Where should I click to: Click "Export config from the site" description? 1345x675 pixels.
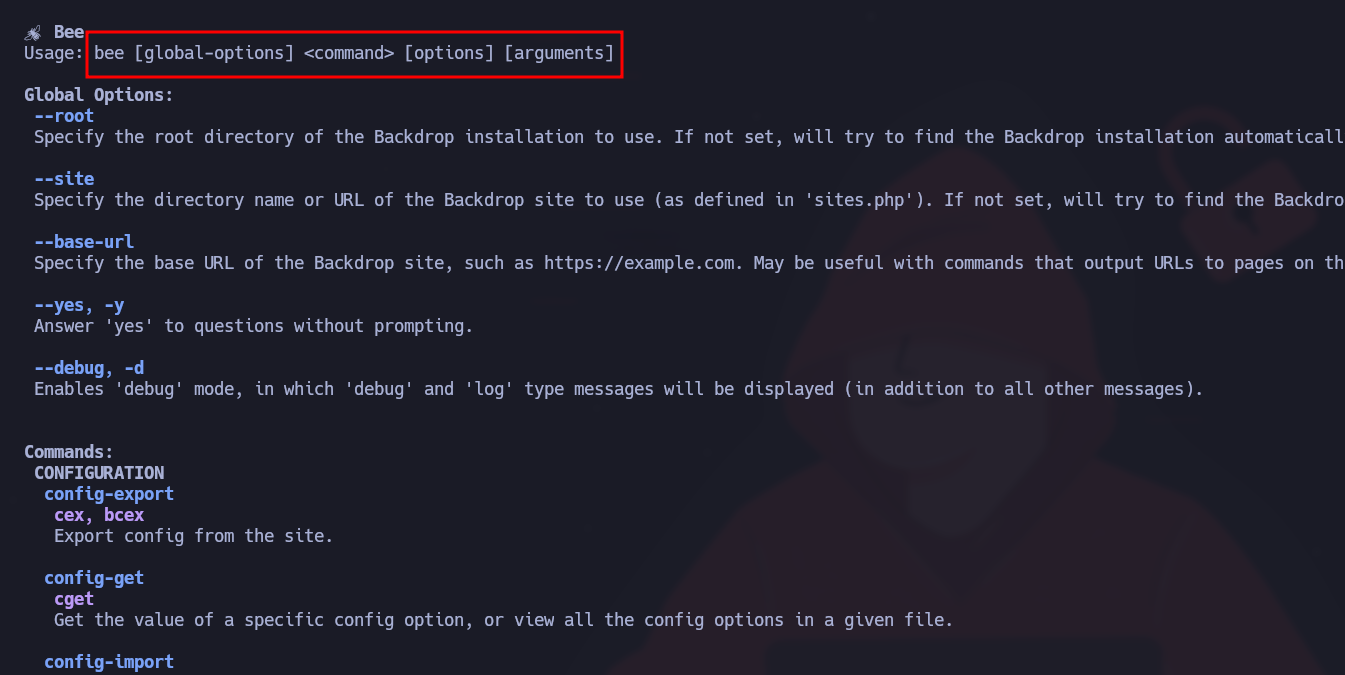(193, 536)
